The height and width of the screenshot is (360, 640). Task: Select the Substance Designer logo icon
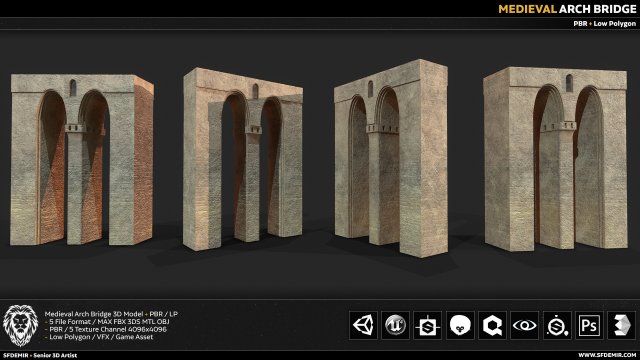pyautogui.click(x=427, y=325)
